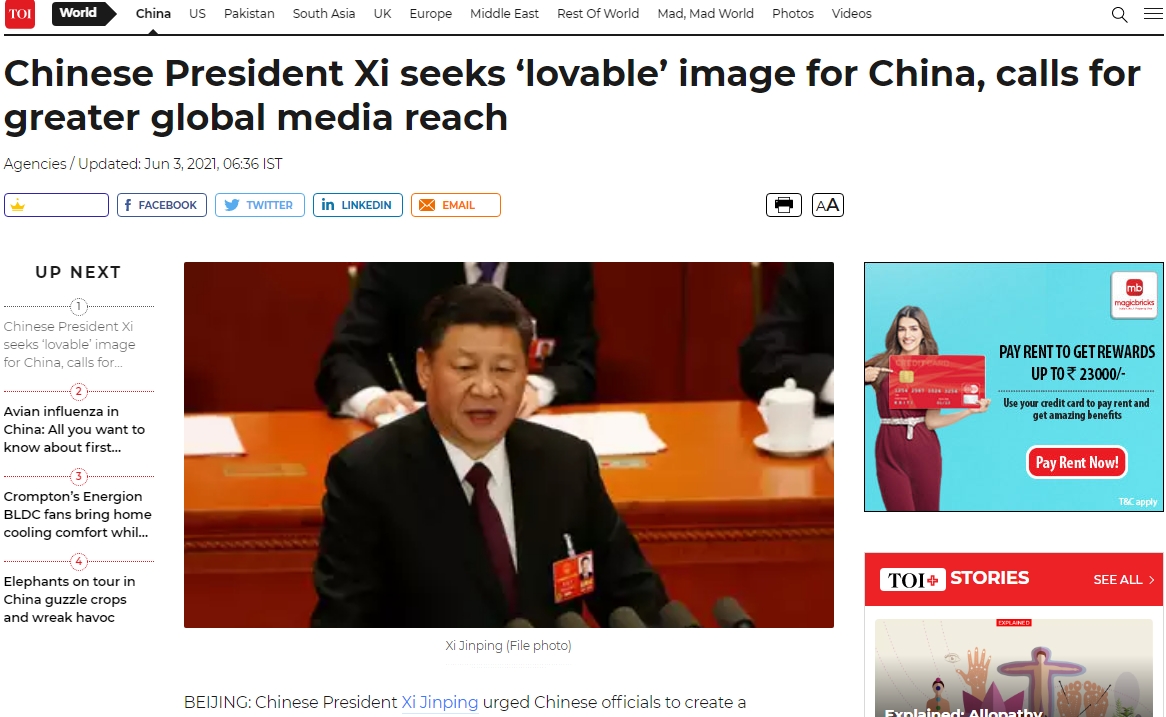Click the Xi Jinping hyperlink
The width and height of the screenshot is (1166, 717).
point(439,702)
